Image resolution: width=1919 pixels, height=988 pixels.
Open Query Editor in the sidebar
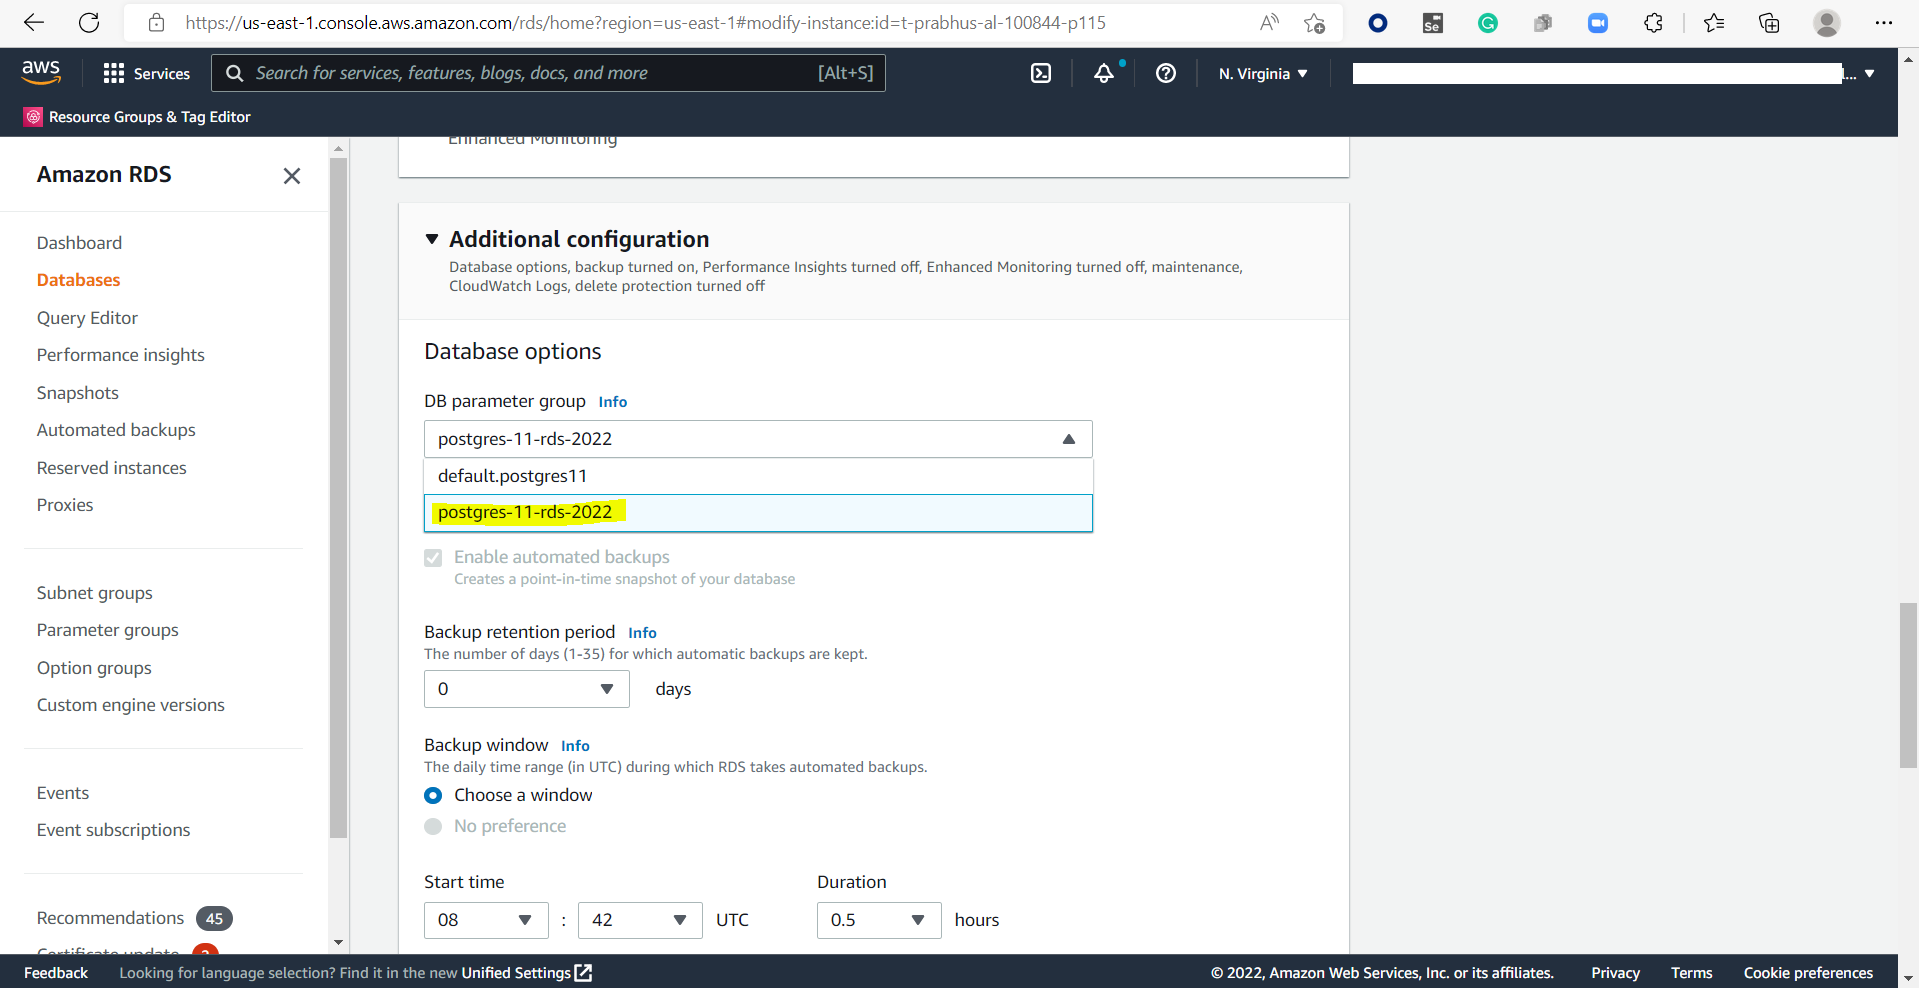click(x=87, y=318)
